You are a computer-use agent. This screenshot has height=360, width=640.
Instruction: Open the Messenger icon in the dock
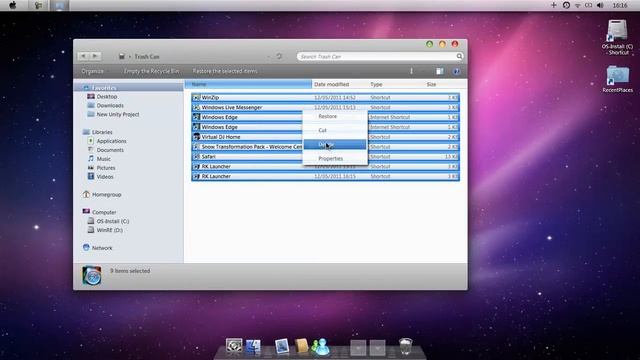coord(321,347)
